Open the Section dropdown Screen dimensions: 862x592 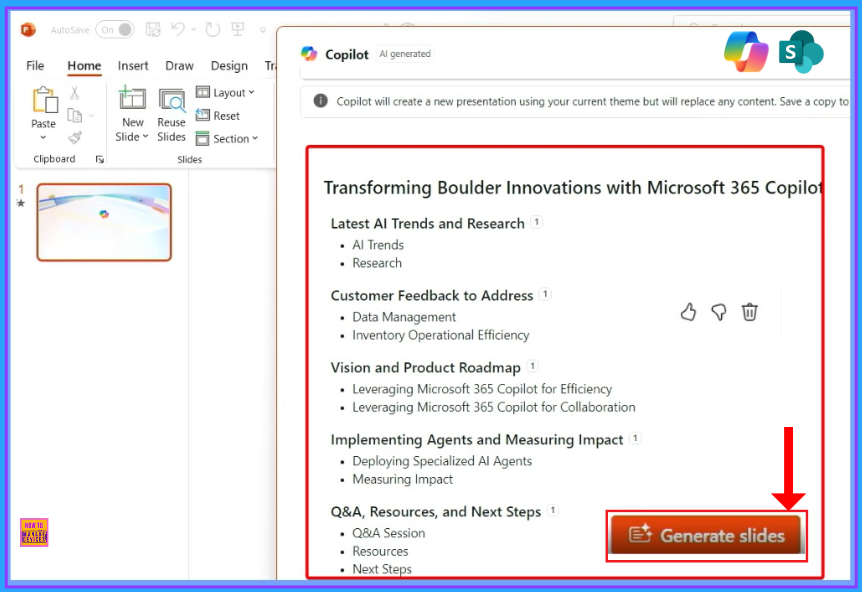click(x=227, y=139)
